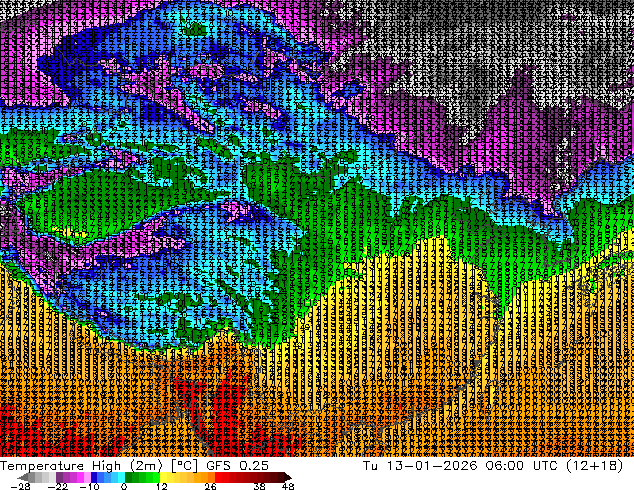Click the '38' legend scale value

click(260, 486)
